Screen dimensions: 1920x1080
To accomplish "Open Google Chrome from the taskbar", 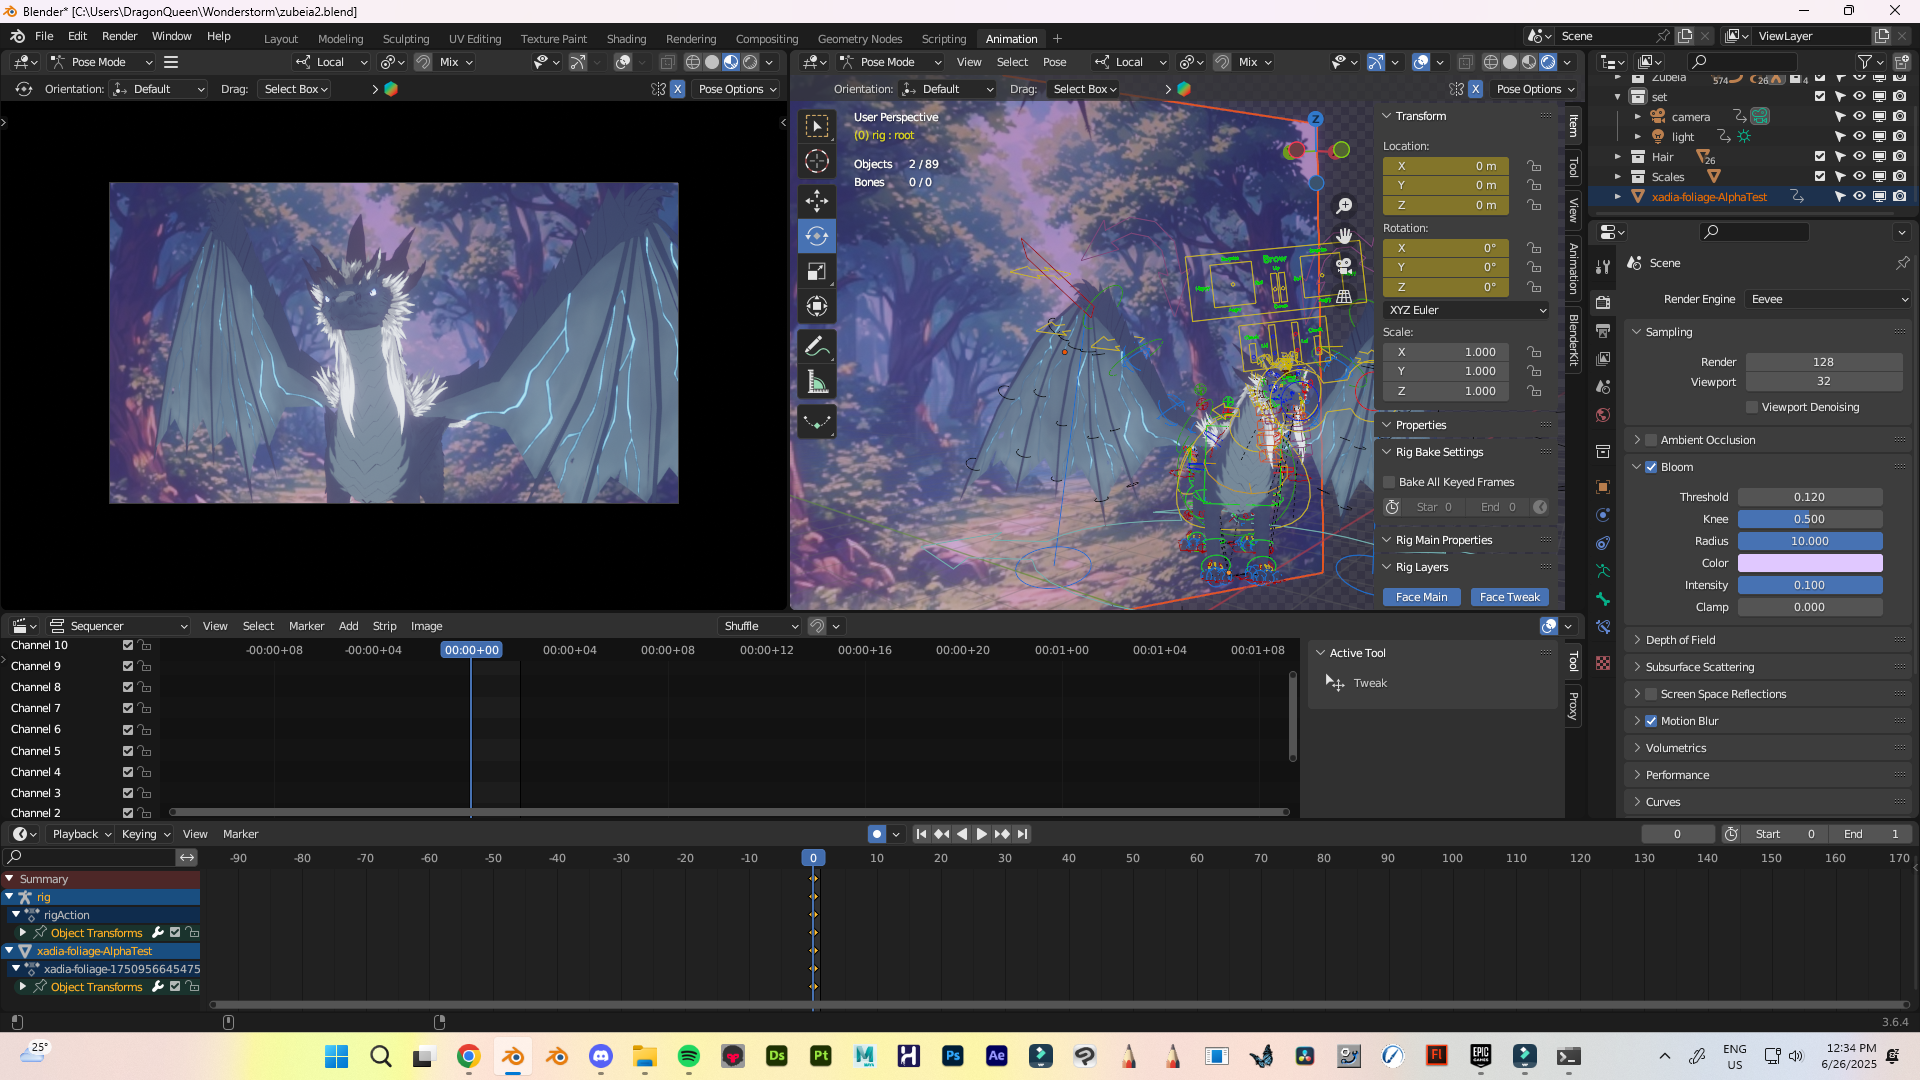I will point(469,1056).
